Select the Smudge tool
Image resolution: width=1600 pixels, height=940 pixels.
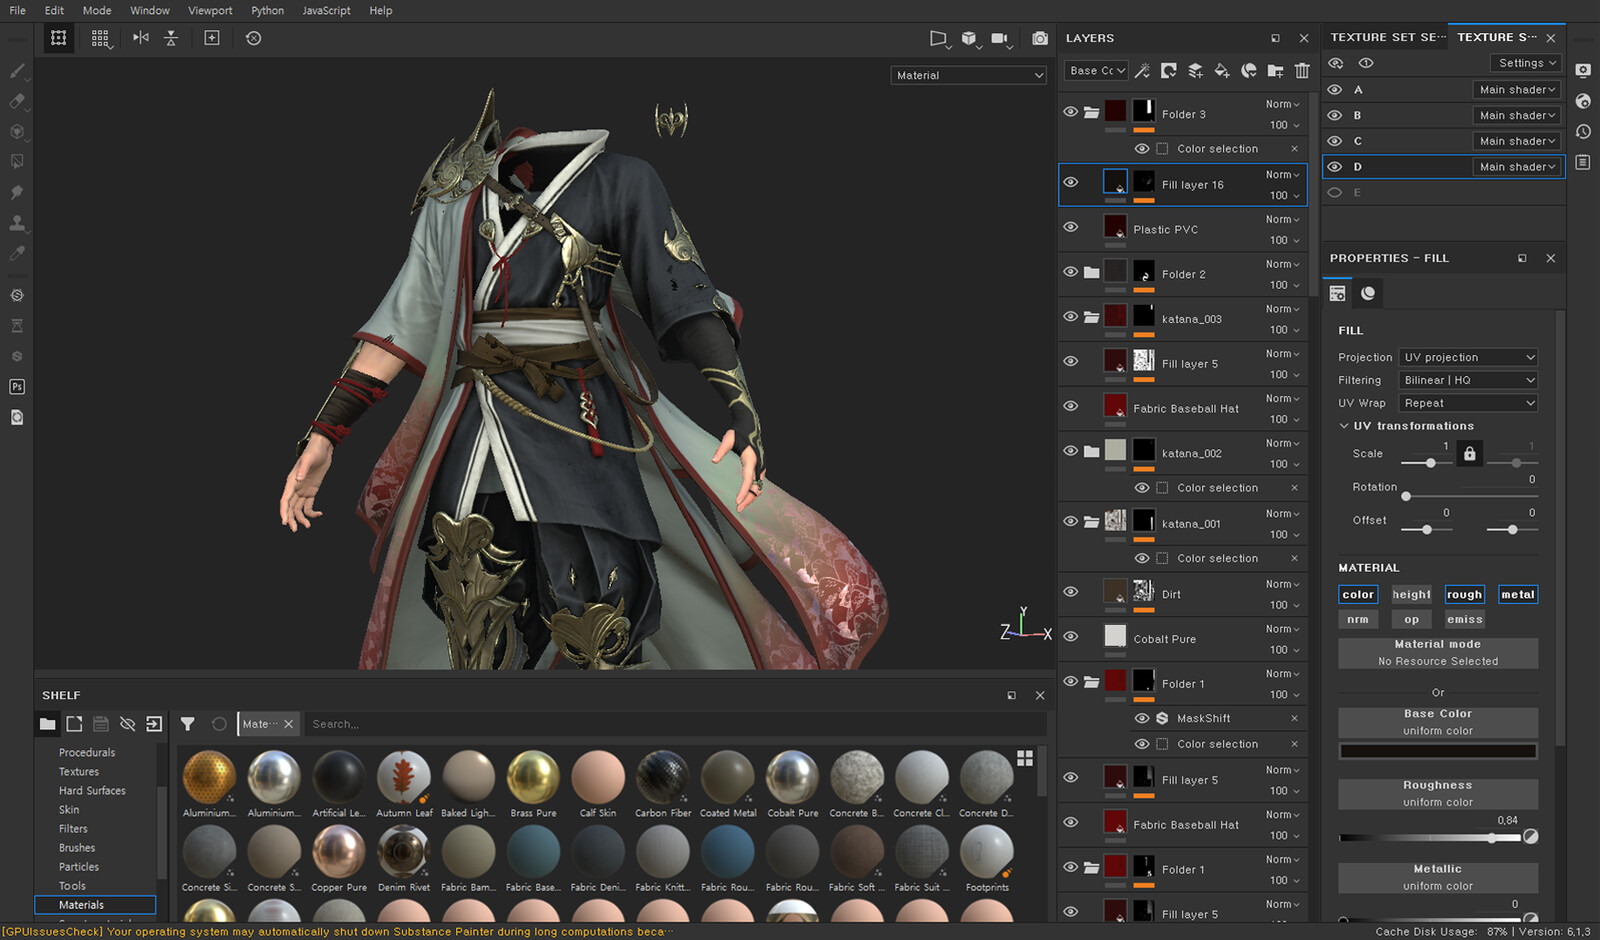tap(17, 192)
